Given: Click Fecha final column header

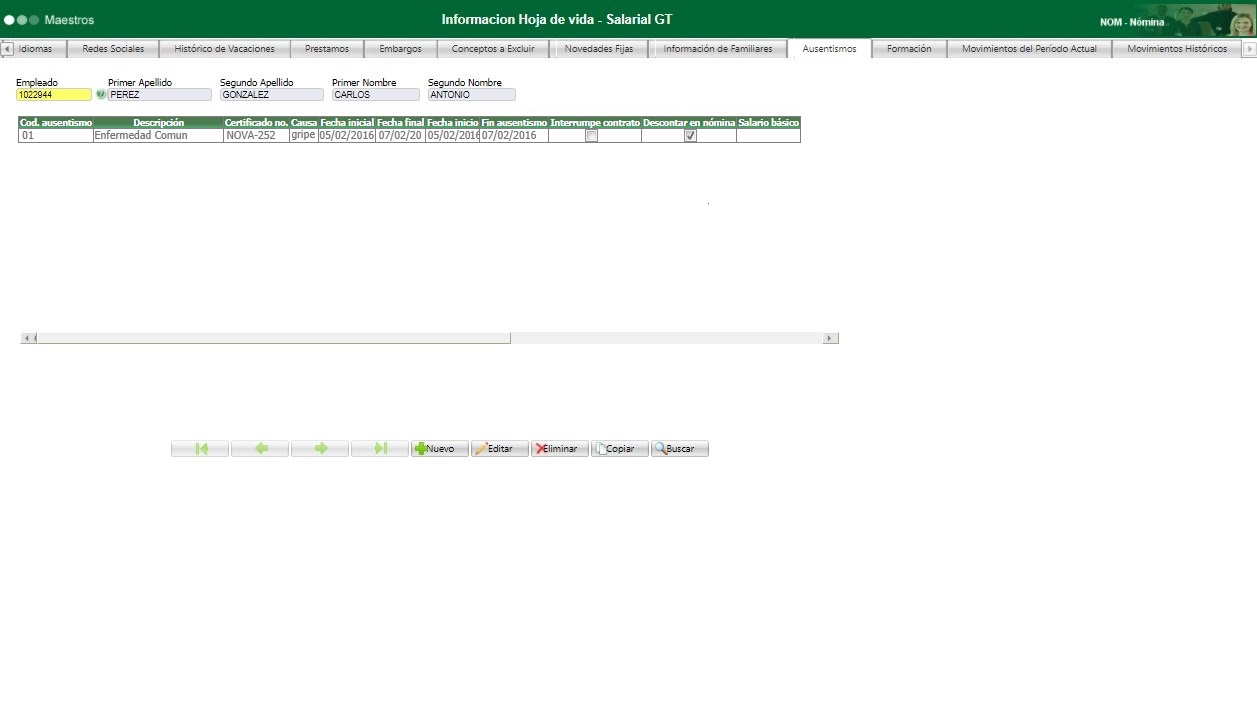Looking at the screenshot, I should pos(401,122).
